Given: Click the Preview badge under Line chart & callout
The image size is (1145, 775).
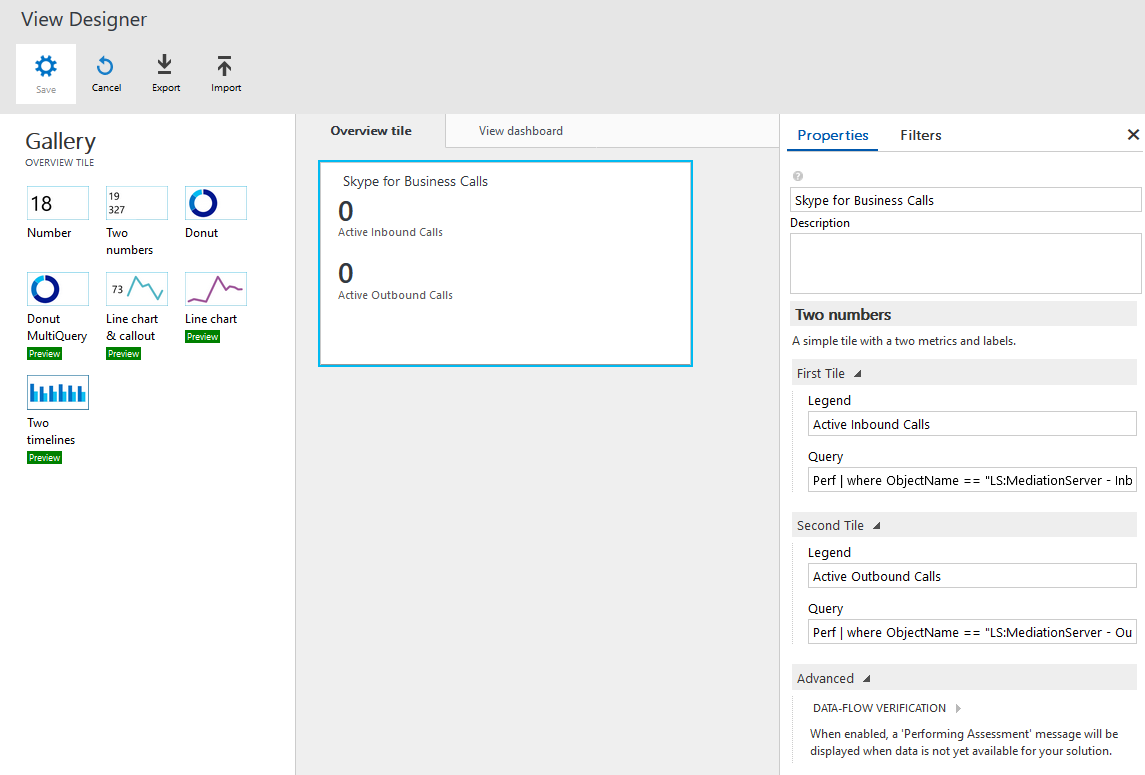Looking at the screenshot, I should (x=123, y=354).
